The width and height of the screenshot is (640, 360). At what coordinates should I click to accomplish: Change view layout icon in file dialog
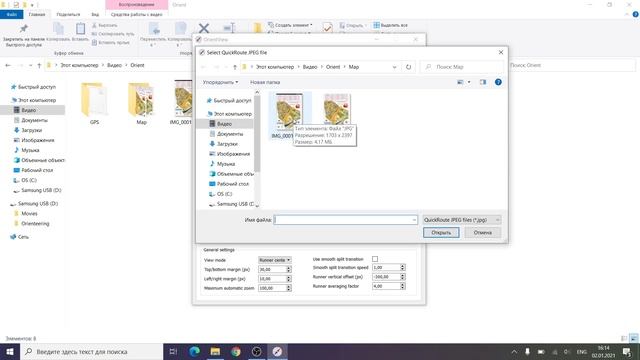click(x=460, y=82)
